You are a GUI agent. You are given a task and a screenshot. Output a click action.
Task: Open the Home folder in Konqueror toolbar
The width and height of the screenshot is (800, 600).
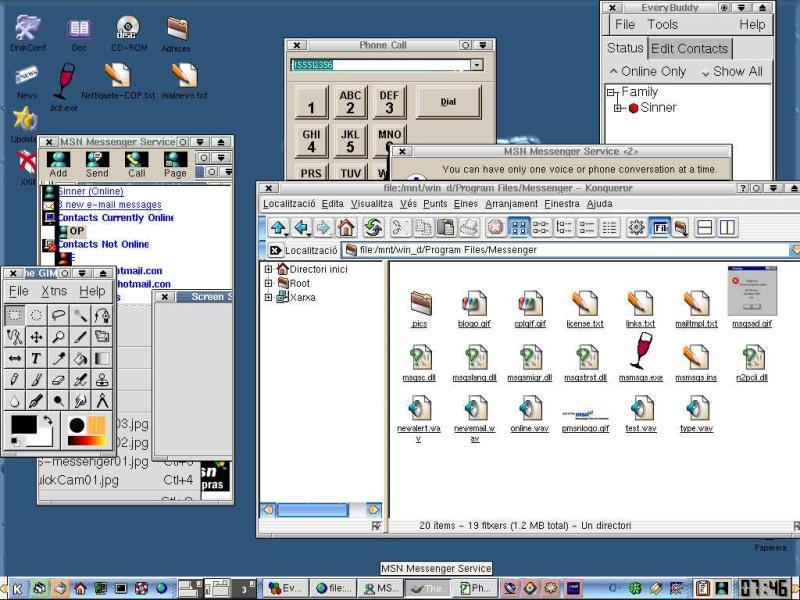(x=346, y=228)
